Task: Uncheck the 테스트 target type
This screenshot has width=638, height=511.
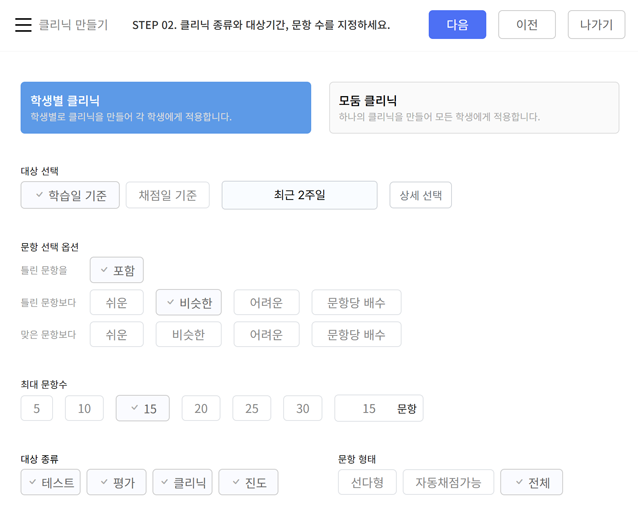Action: (x=51, y=482)
